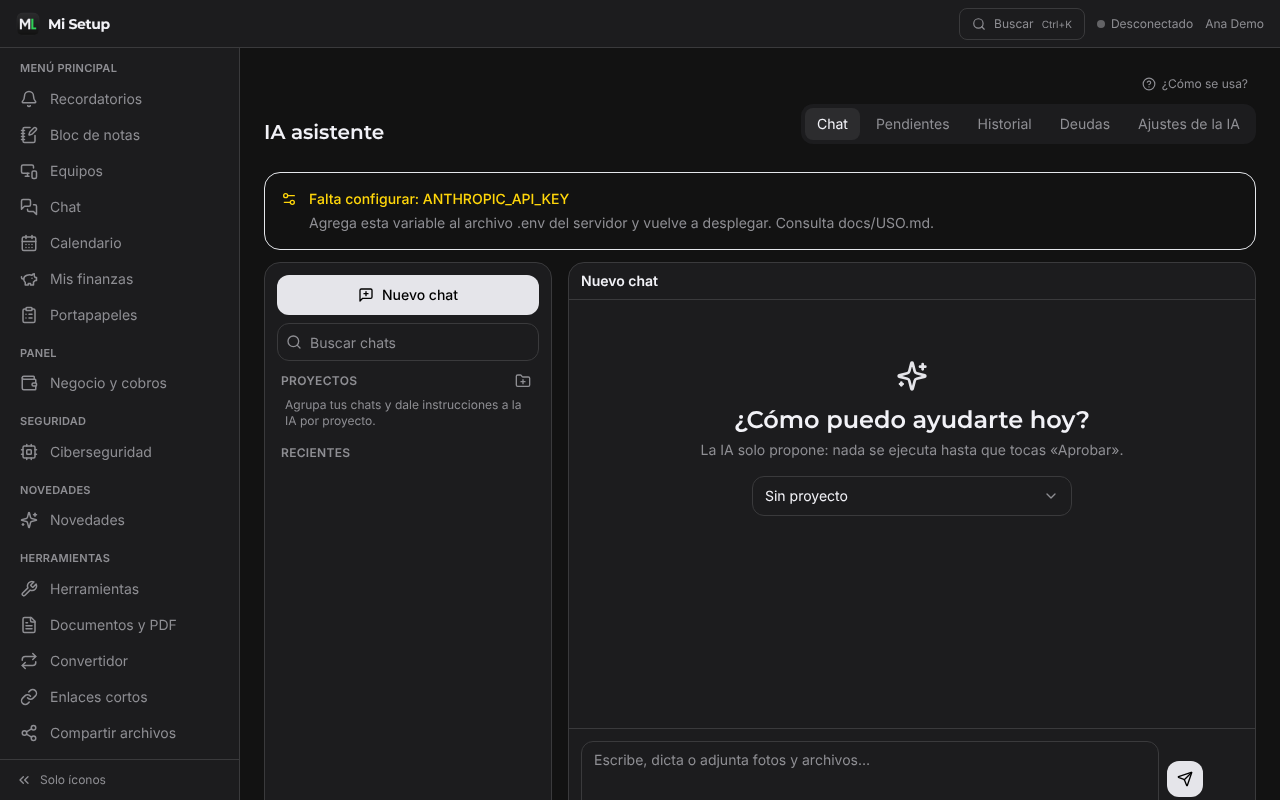The height and width of the screenshot is (800, 1280).
Task: Select the Chat bubble icon in sidebar
Action: (29, 207)
